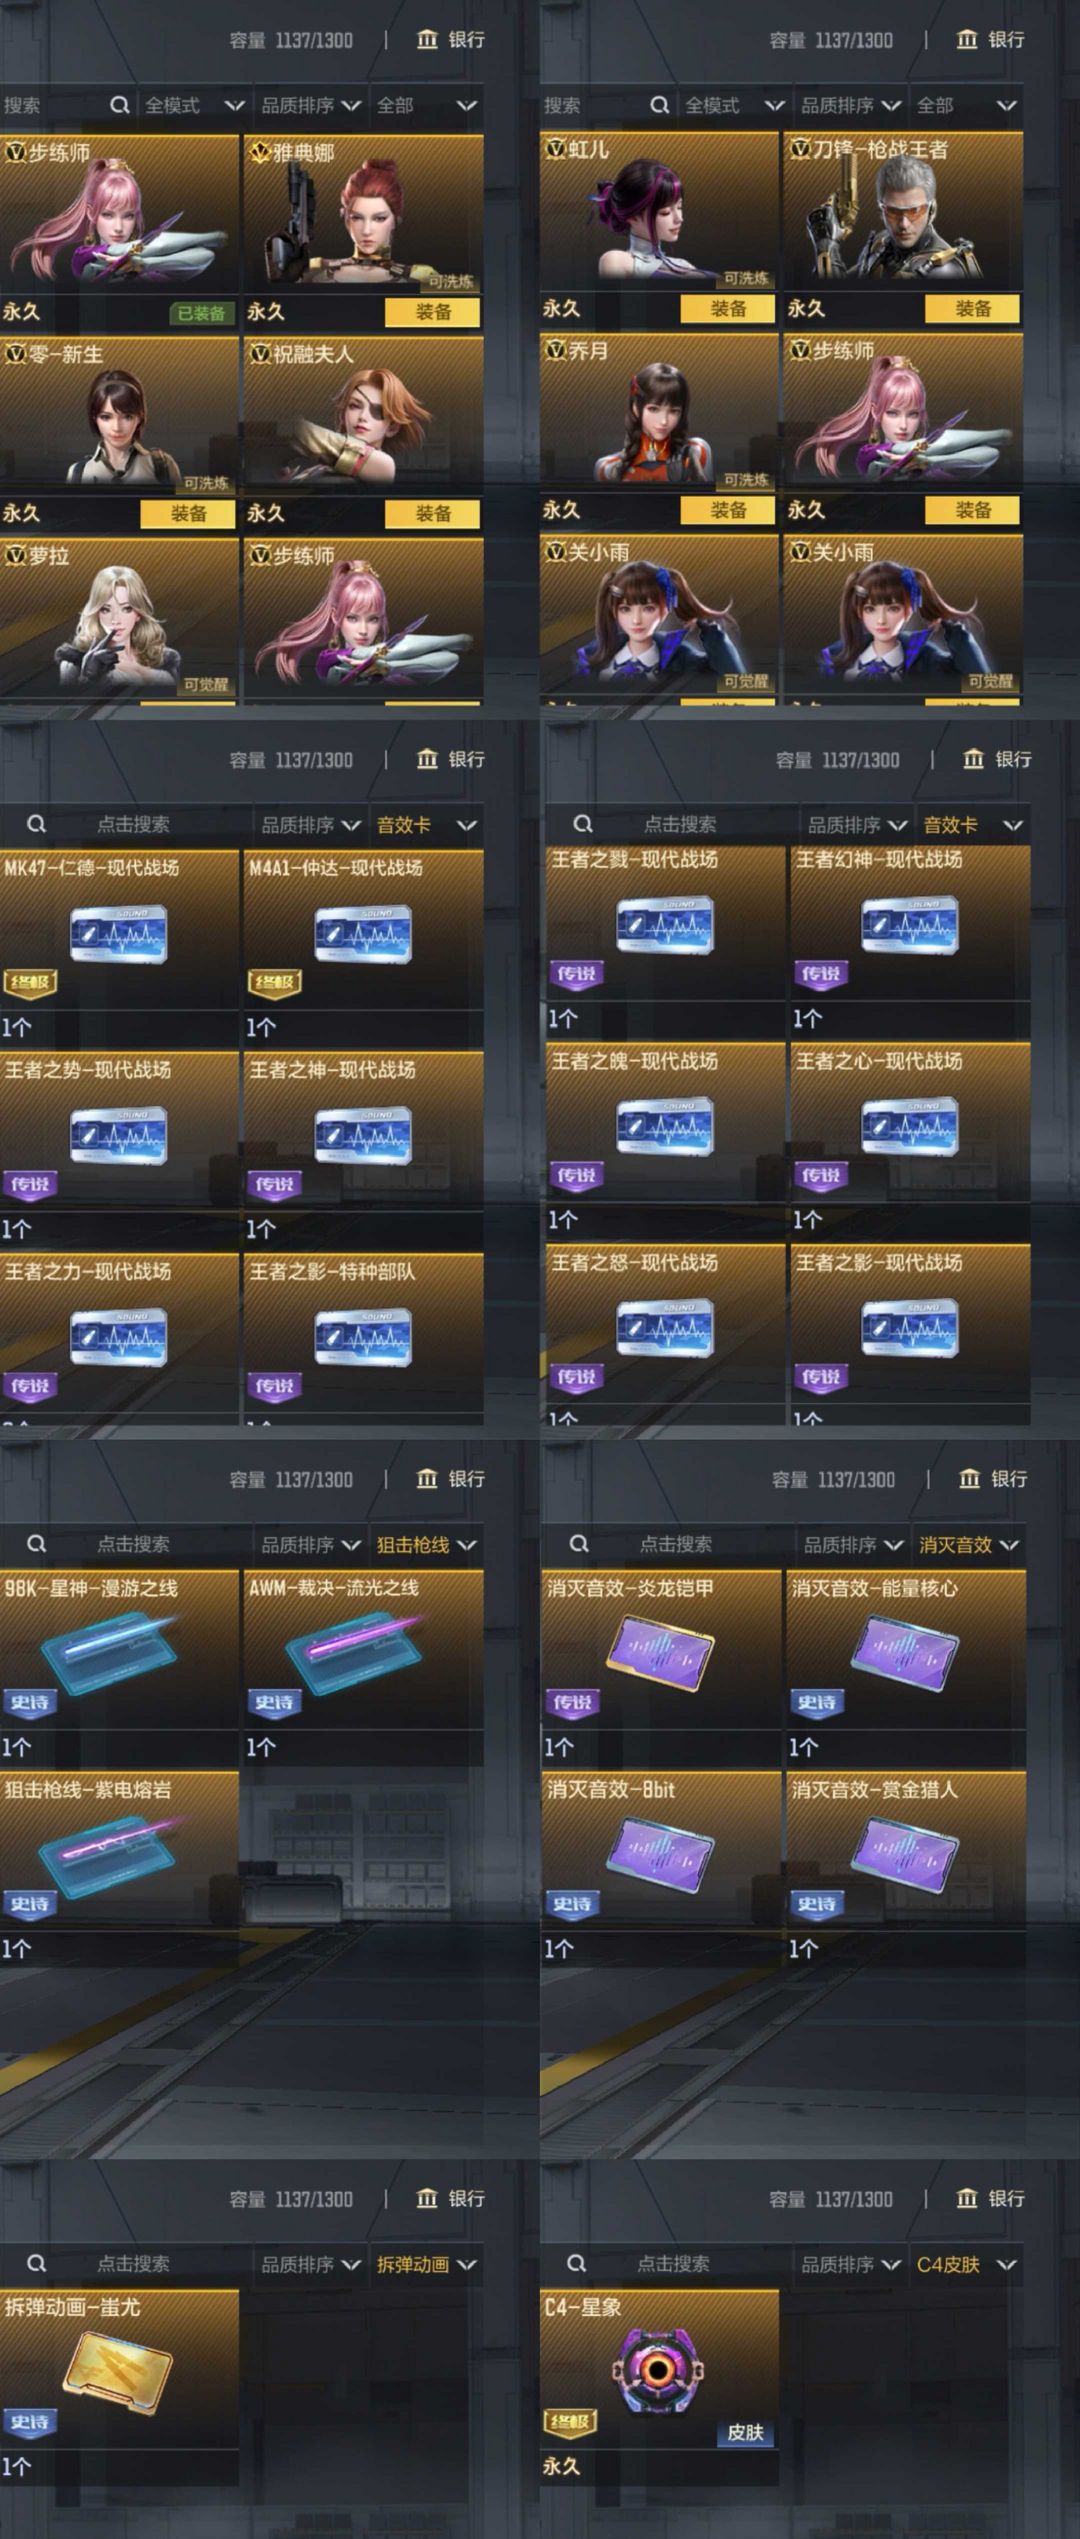Image resolution: width=1080 pixels, height=2539 pixels.
Task: Expand the 消灭音效 category dropdown
Action: (x=968, y=1545)
